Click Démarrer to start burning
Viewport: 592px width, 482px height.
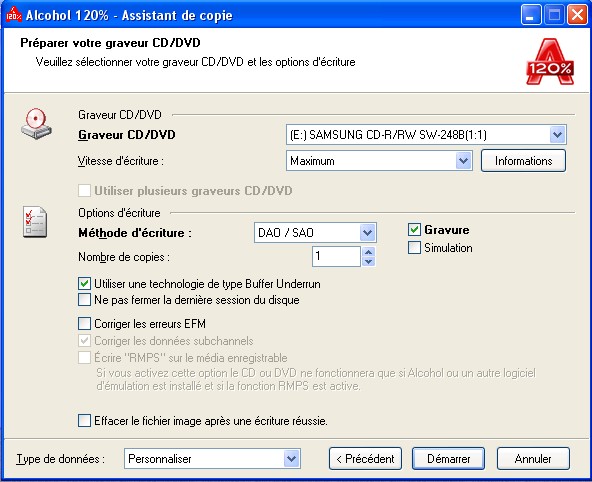point(449,459)
